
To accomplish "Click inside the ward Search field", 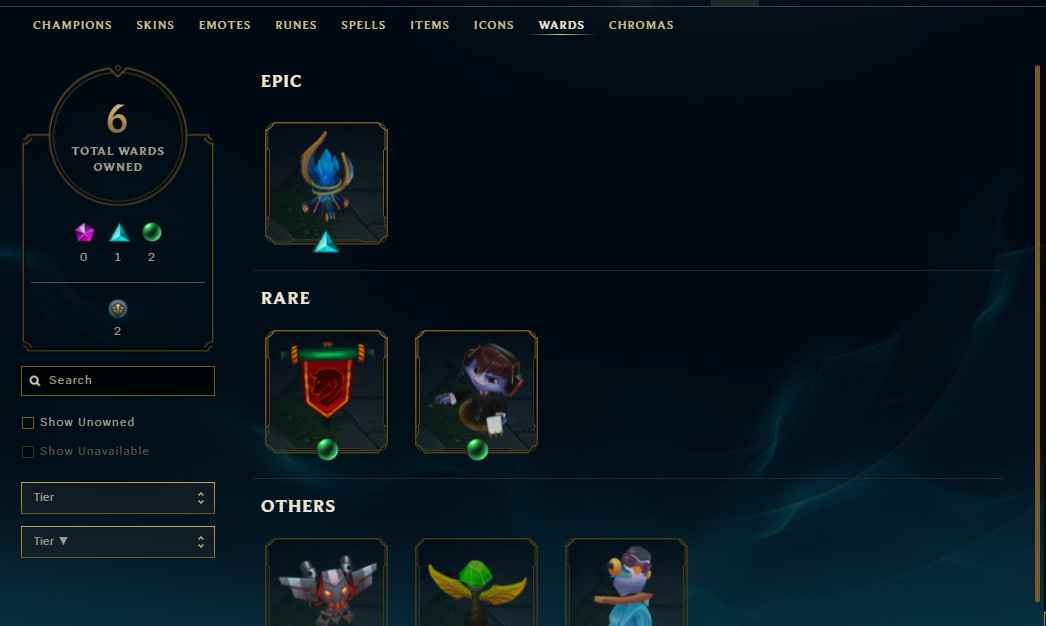I will 118,380.
